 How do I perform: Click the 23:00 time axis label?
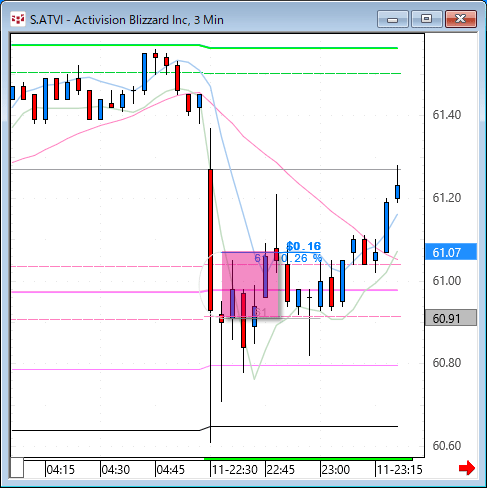coord(336,470)
